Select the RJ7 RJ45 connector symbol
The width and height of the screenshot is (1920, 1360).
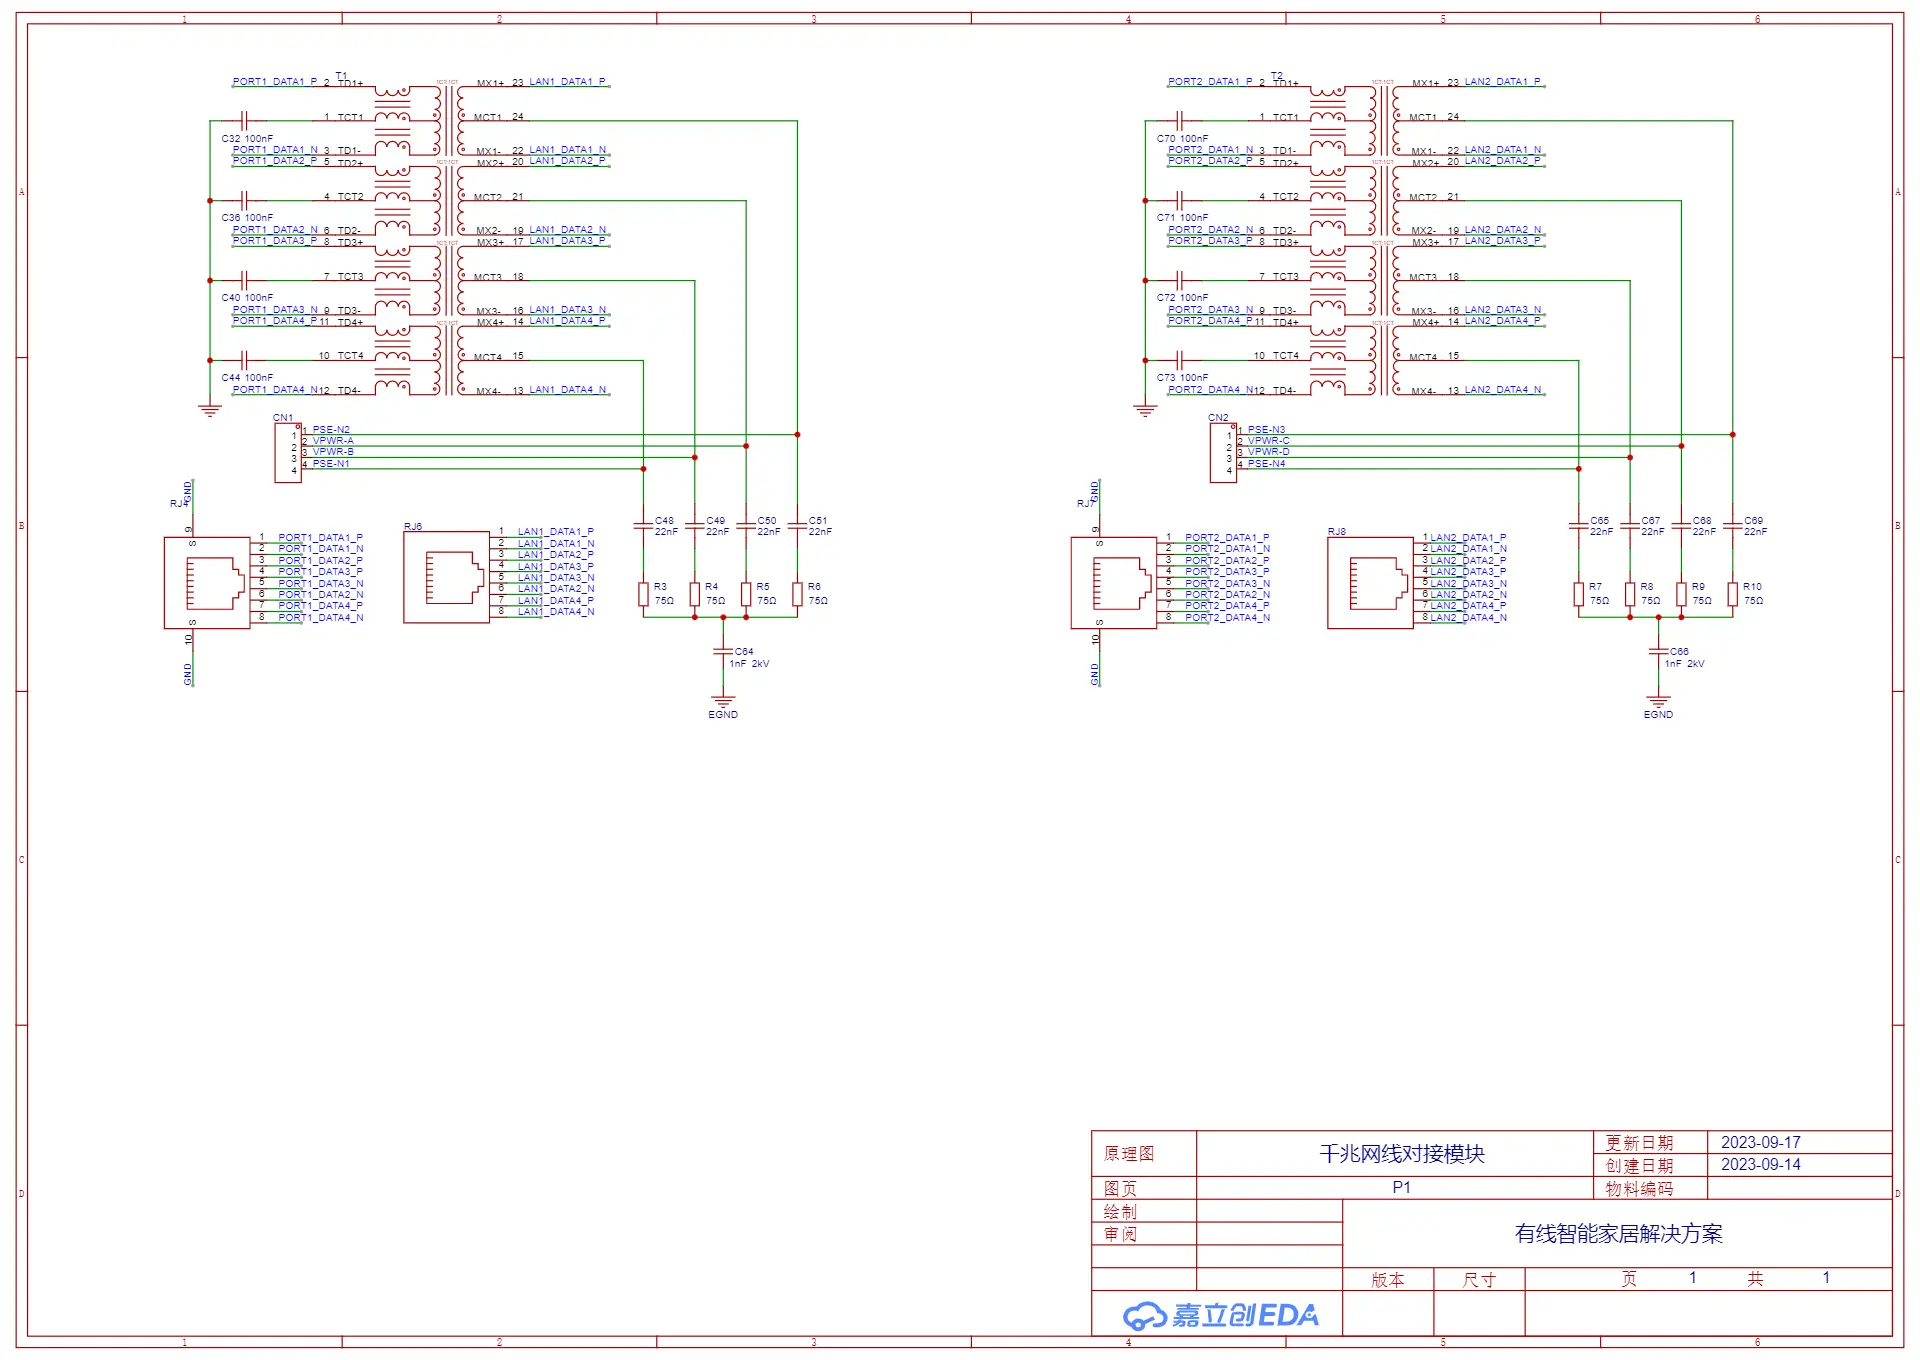point(1114,583)
